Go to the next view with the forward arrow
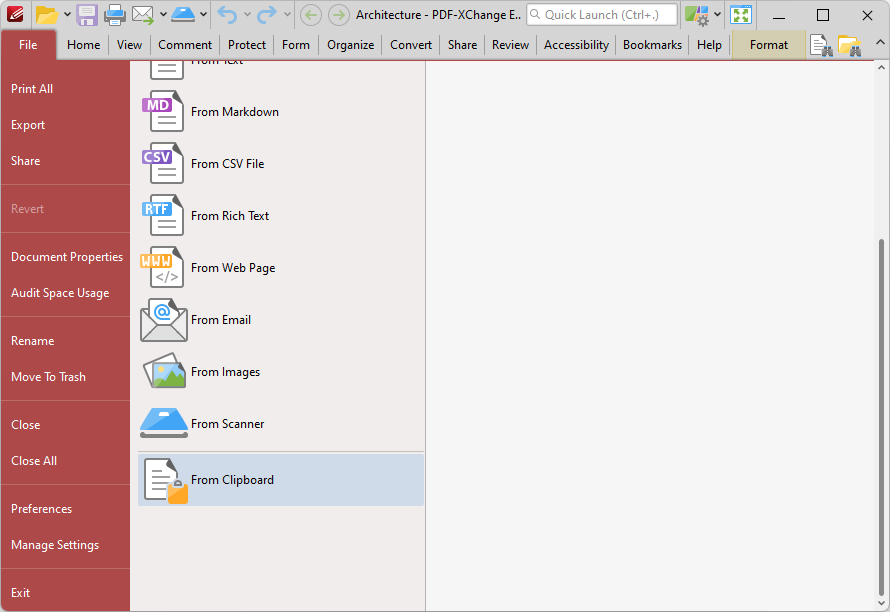This screenshot has width=890, height=612. point(339,15)
